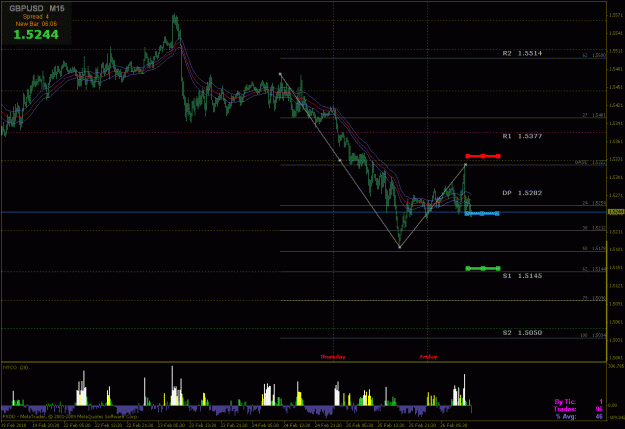Click the BASE Fibonacci level label
Image resolution: width=625 pixels, height=429 pixels.
[590, 162]
